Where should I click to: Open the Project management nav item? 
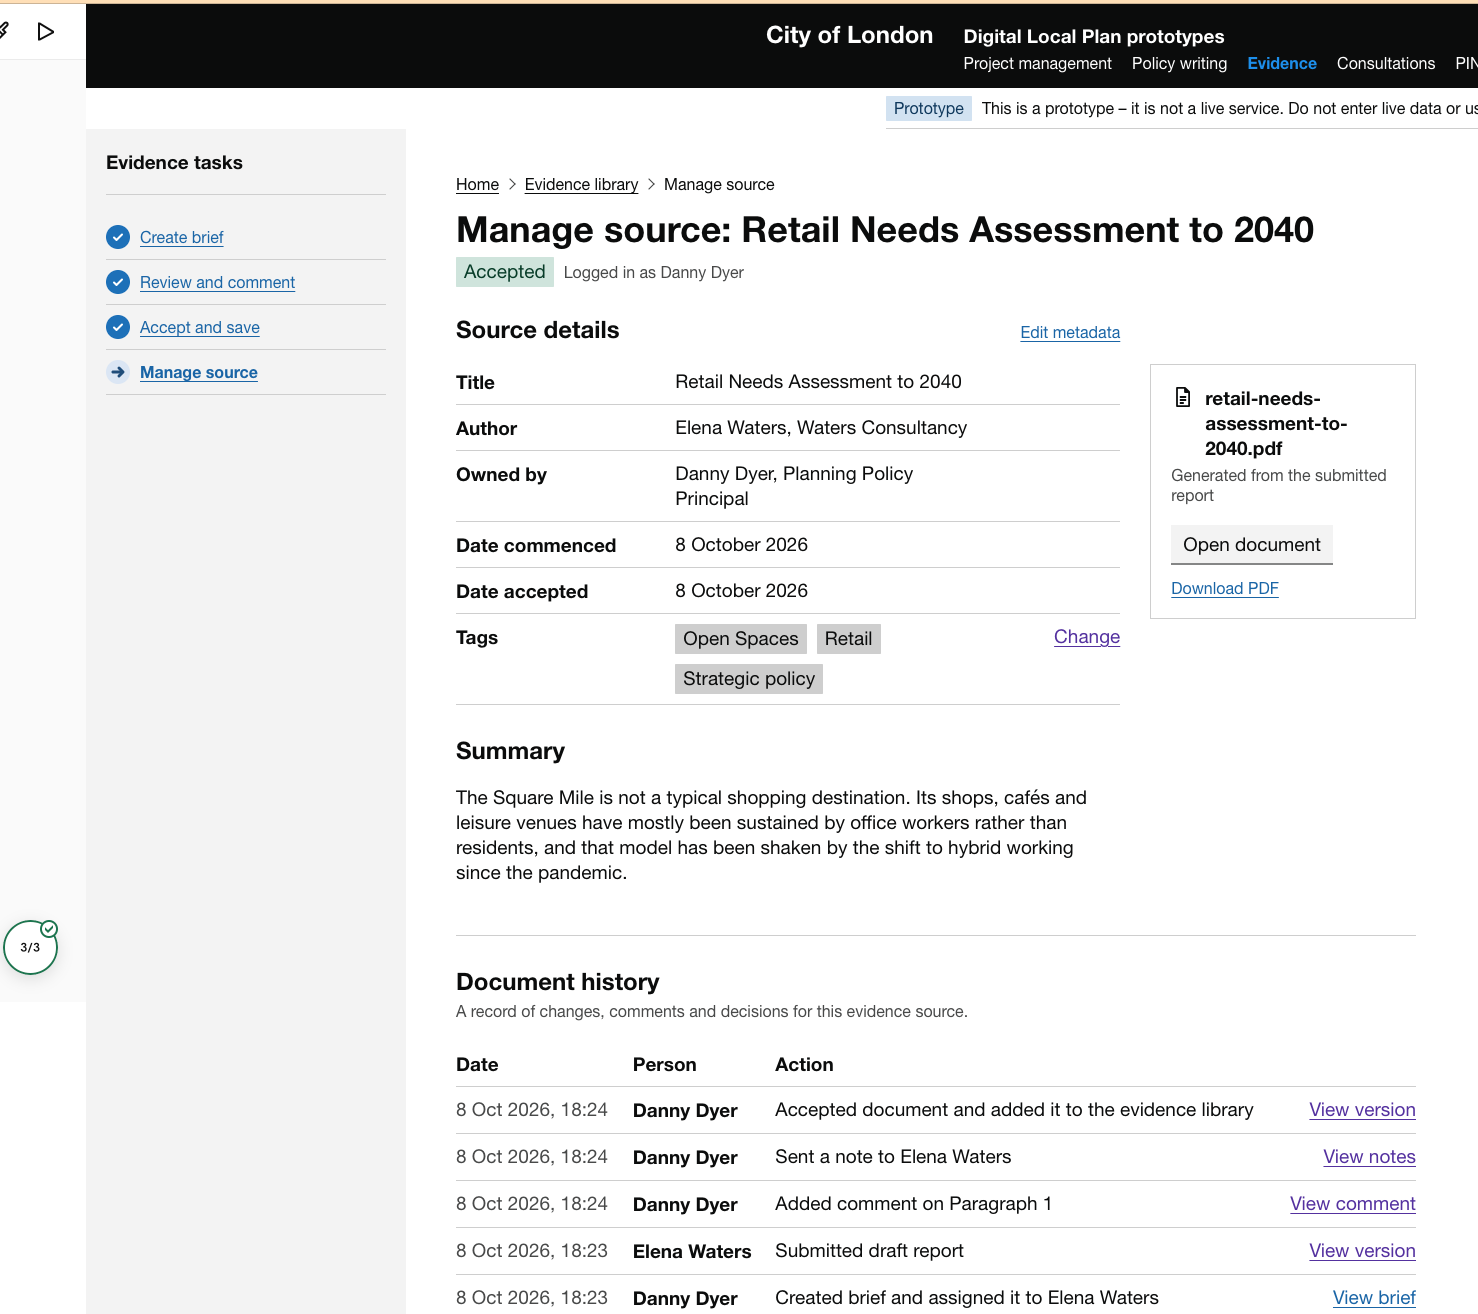1037,63
